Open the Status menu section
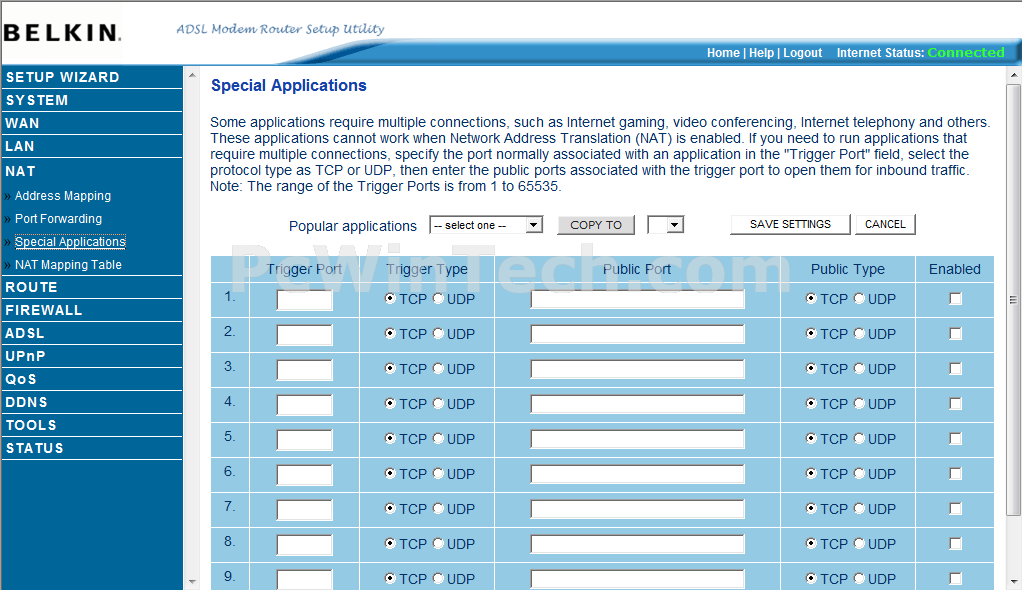The width and height of the screenshot is (1022, 590). pyautogui.click(x=35, y=449)
